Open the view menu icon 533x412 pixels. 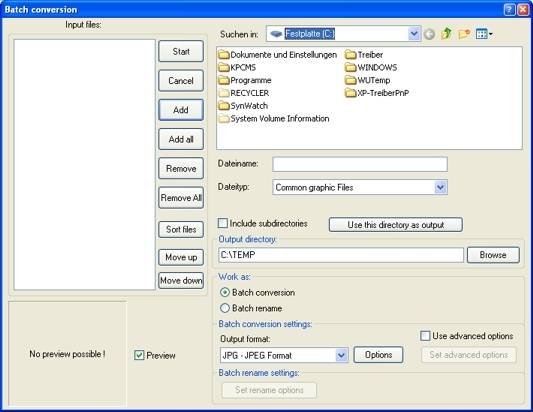click(484, 34)
